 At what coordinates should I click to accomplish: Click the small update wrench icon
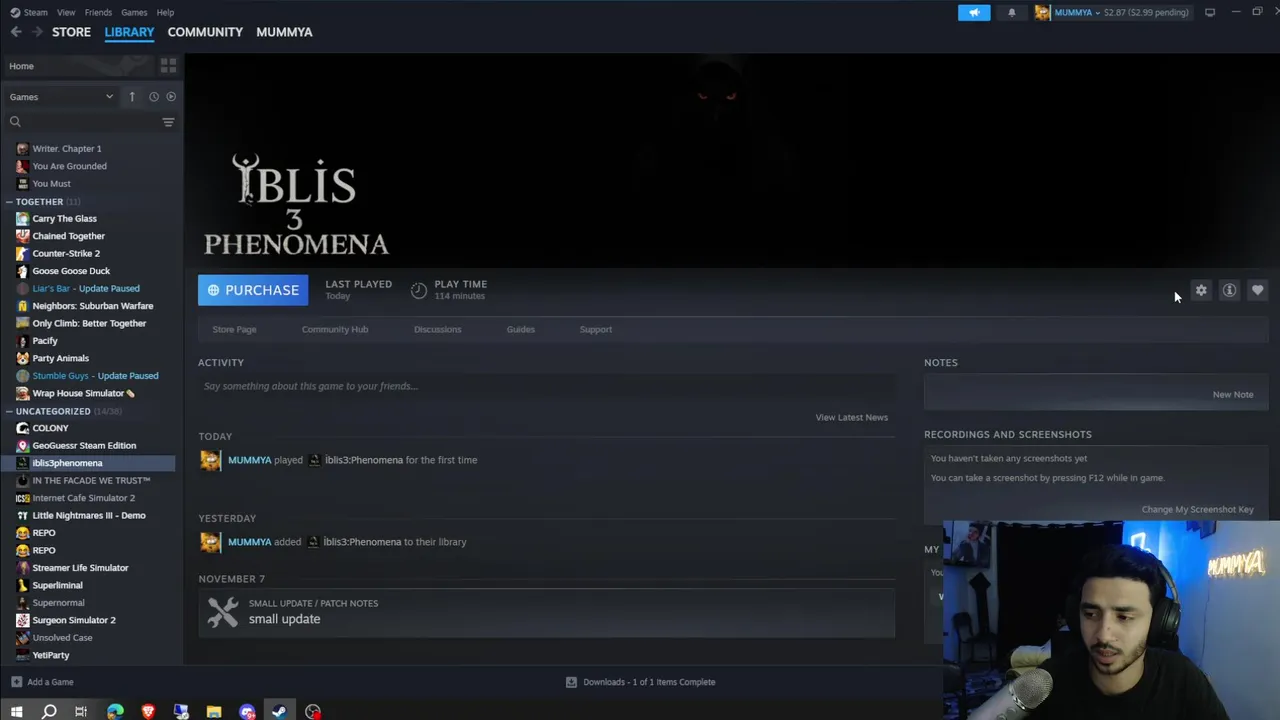pos(223,611)
